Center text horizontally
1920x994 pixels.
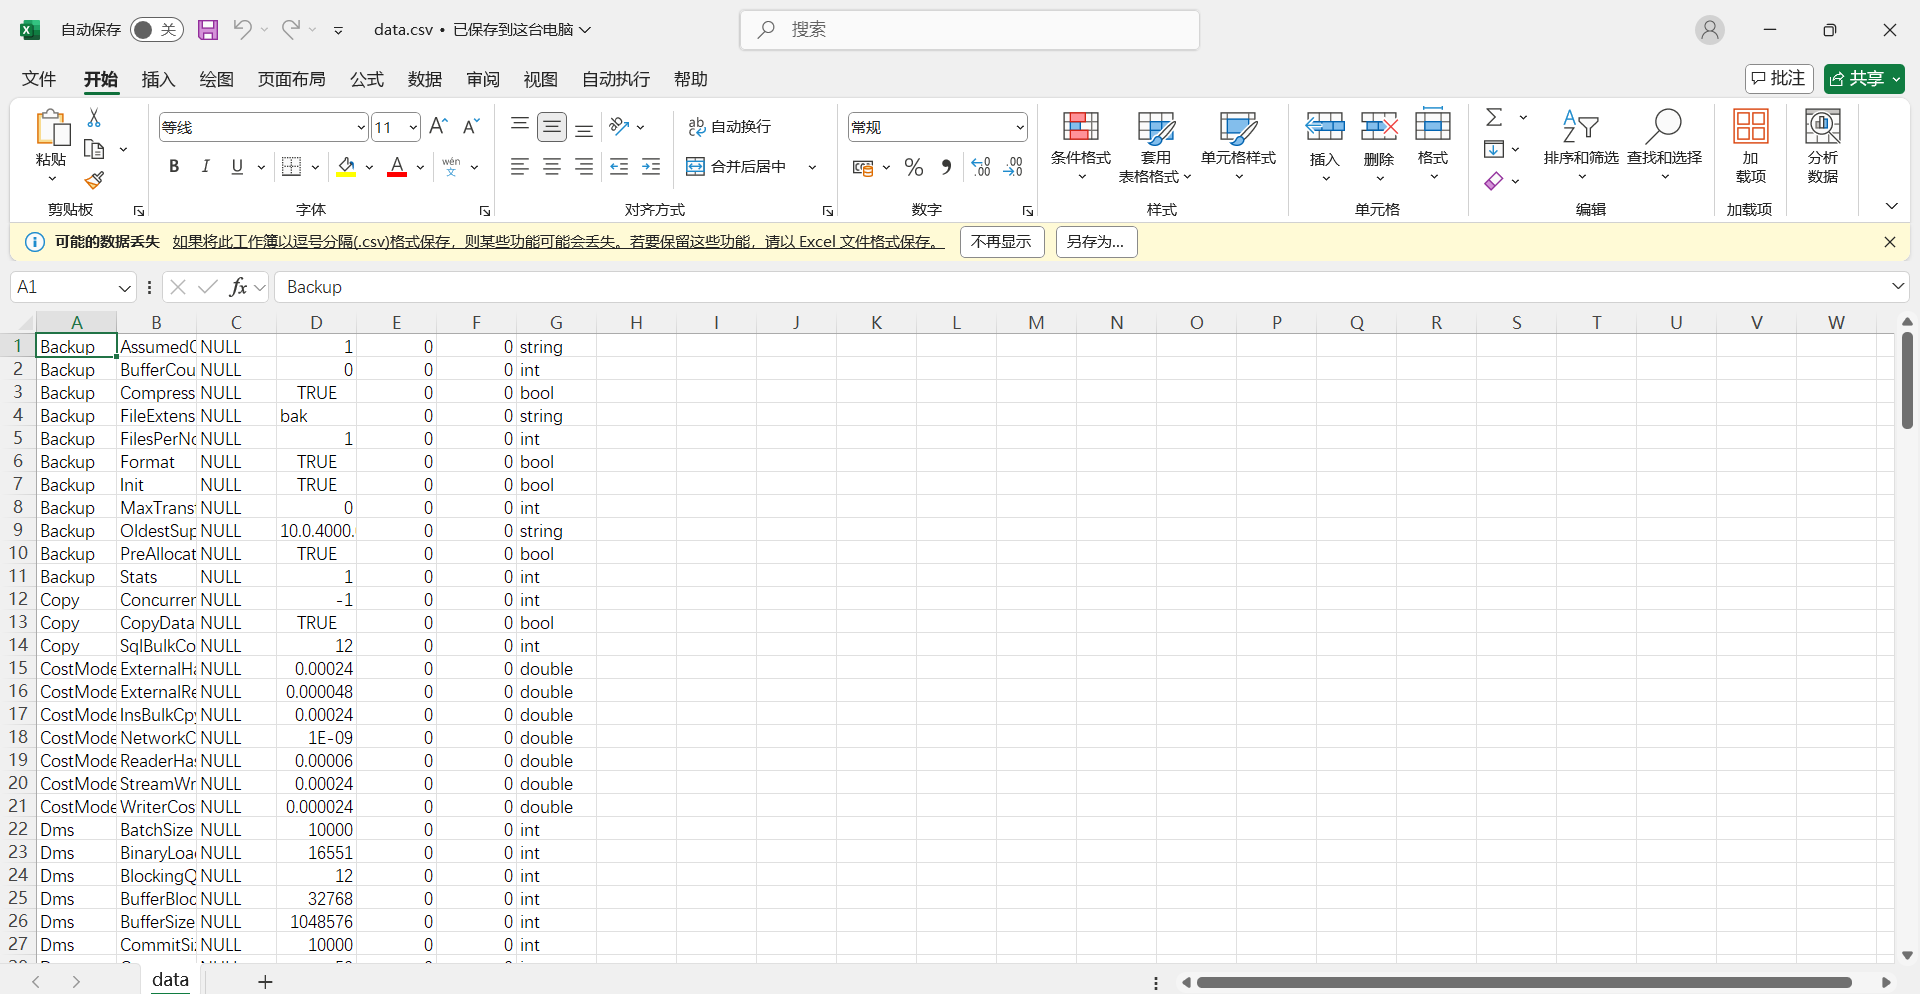pyautogui.click(x=552, y=166)
